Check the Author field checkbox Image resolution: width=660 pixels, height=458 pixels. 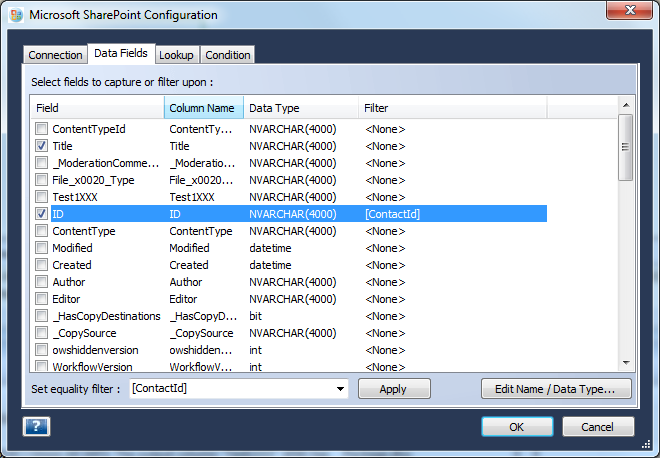click(41, 282)
